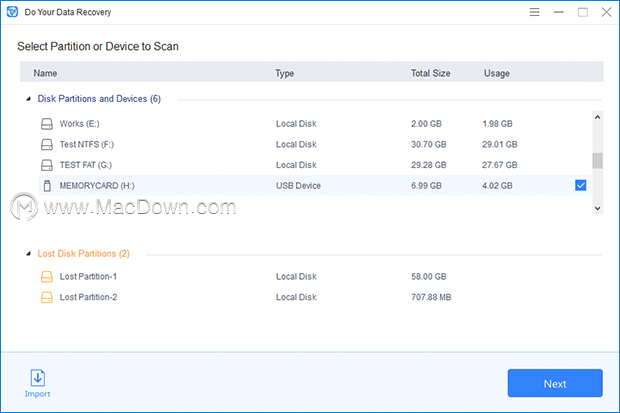Click the scroll up arrow of device list
This screenshot has height=413, width=620.
597,117
